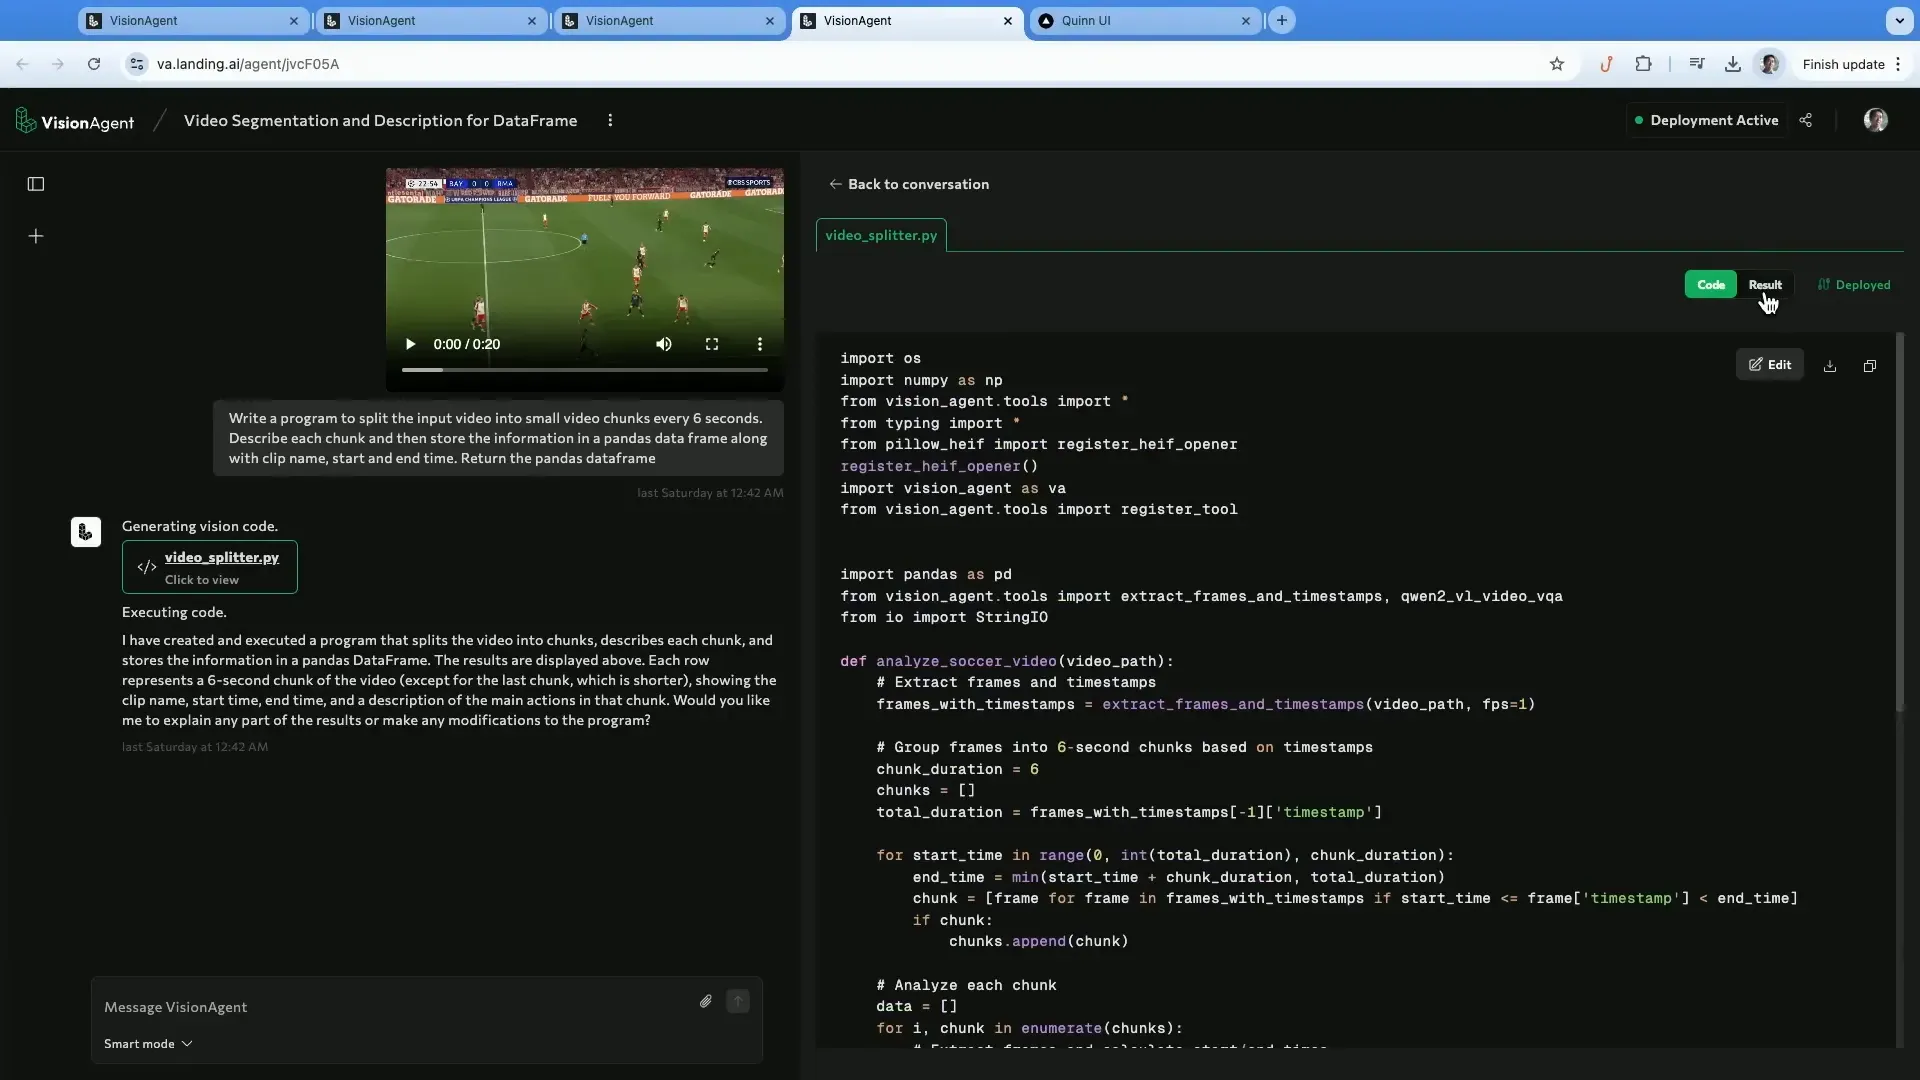Copy the code with the copy icon
This screenshot has height=1080, width=1920.
1870,366
